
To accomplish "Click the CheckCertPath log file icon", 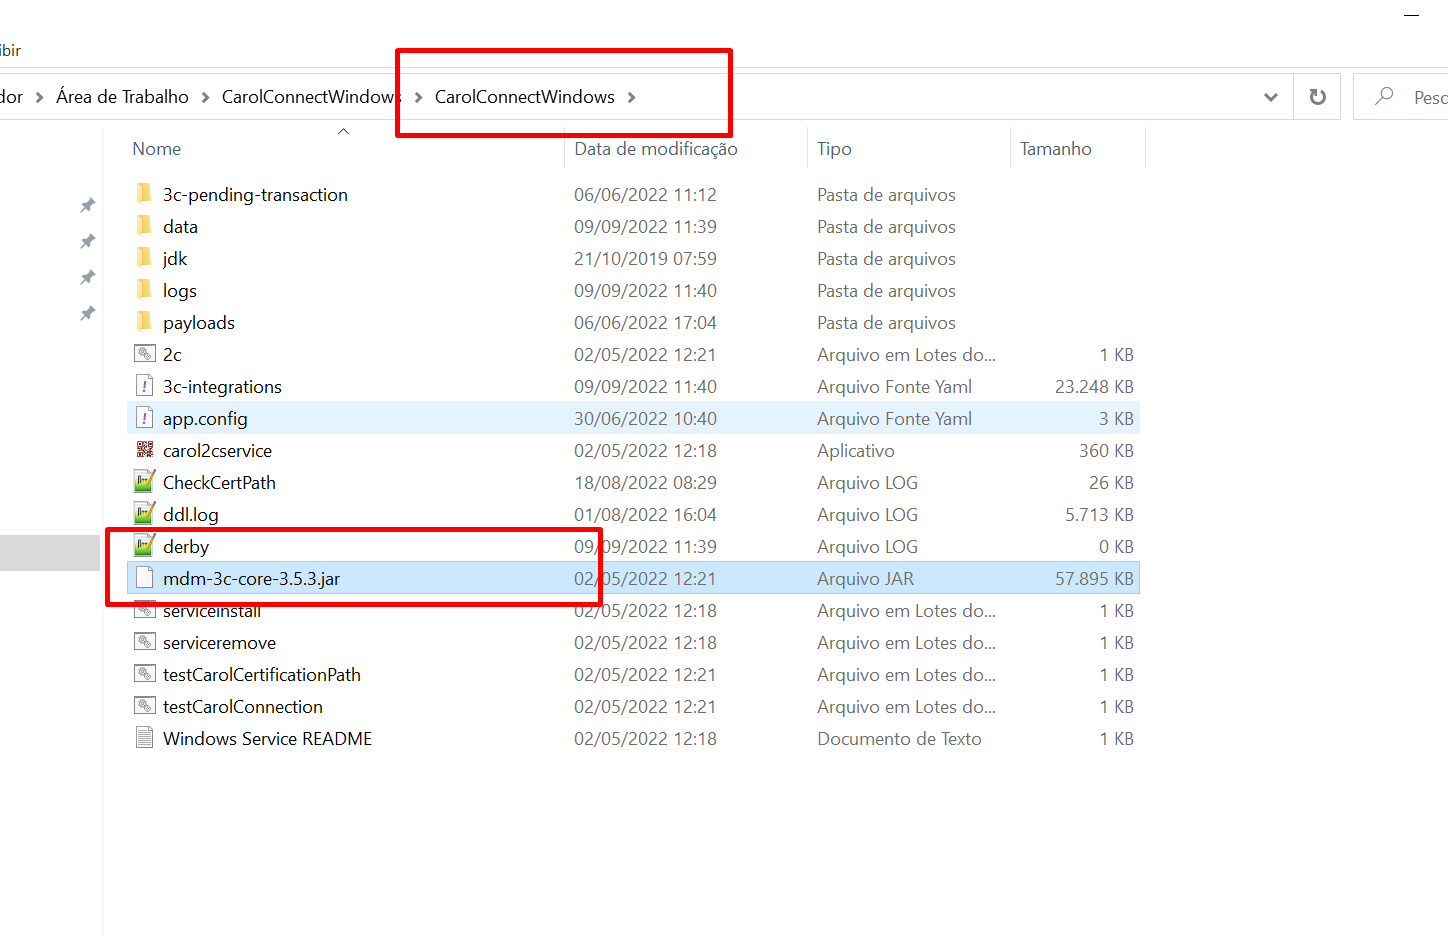I will (145, 481).
